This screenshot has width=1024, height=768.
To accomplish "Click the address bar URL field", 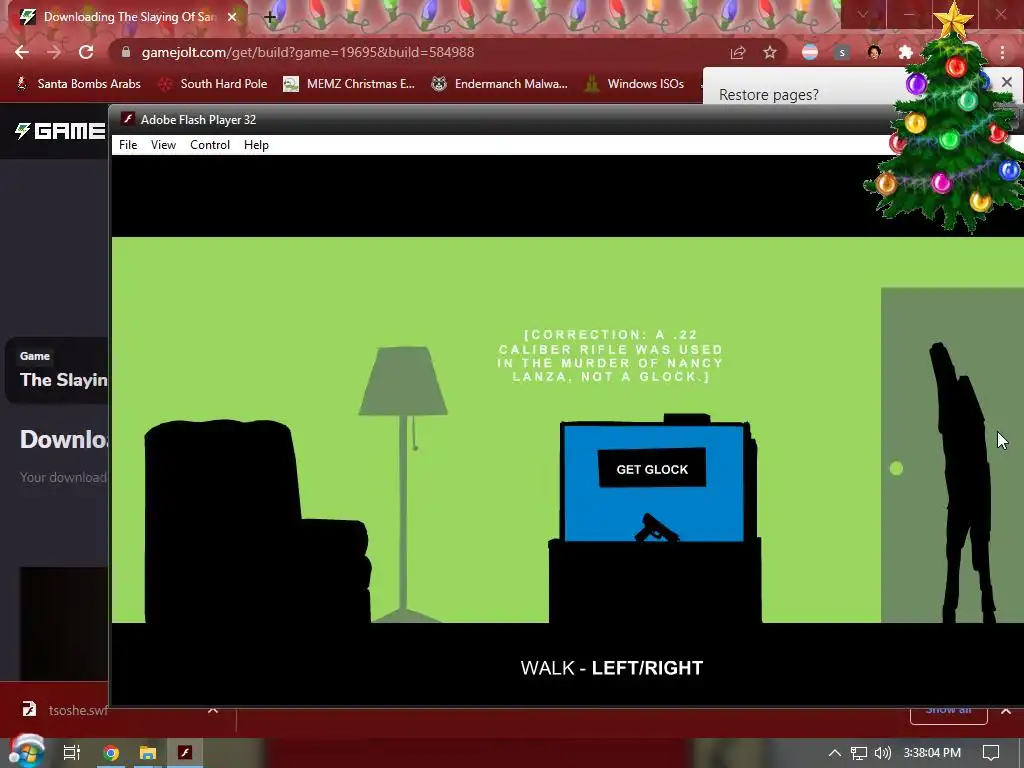I will click(418, 52).
